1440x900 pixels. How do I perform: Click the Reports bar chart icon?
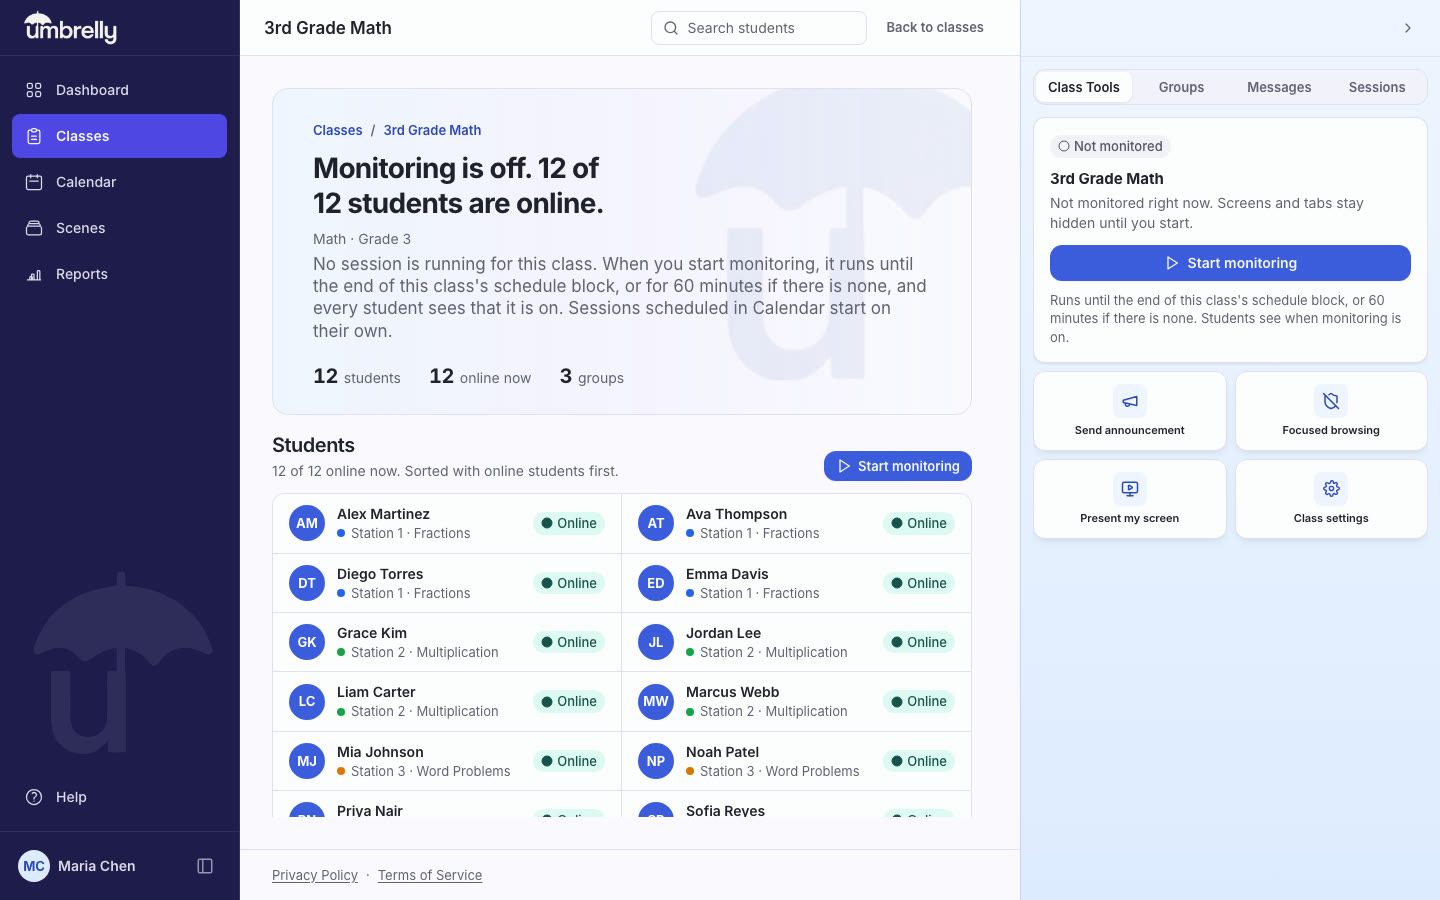tap(34, 274)
